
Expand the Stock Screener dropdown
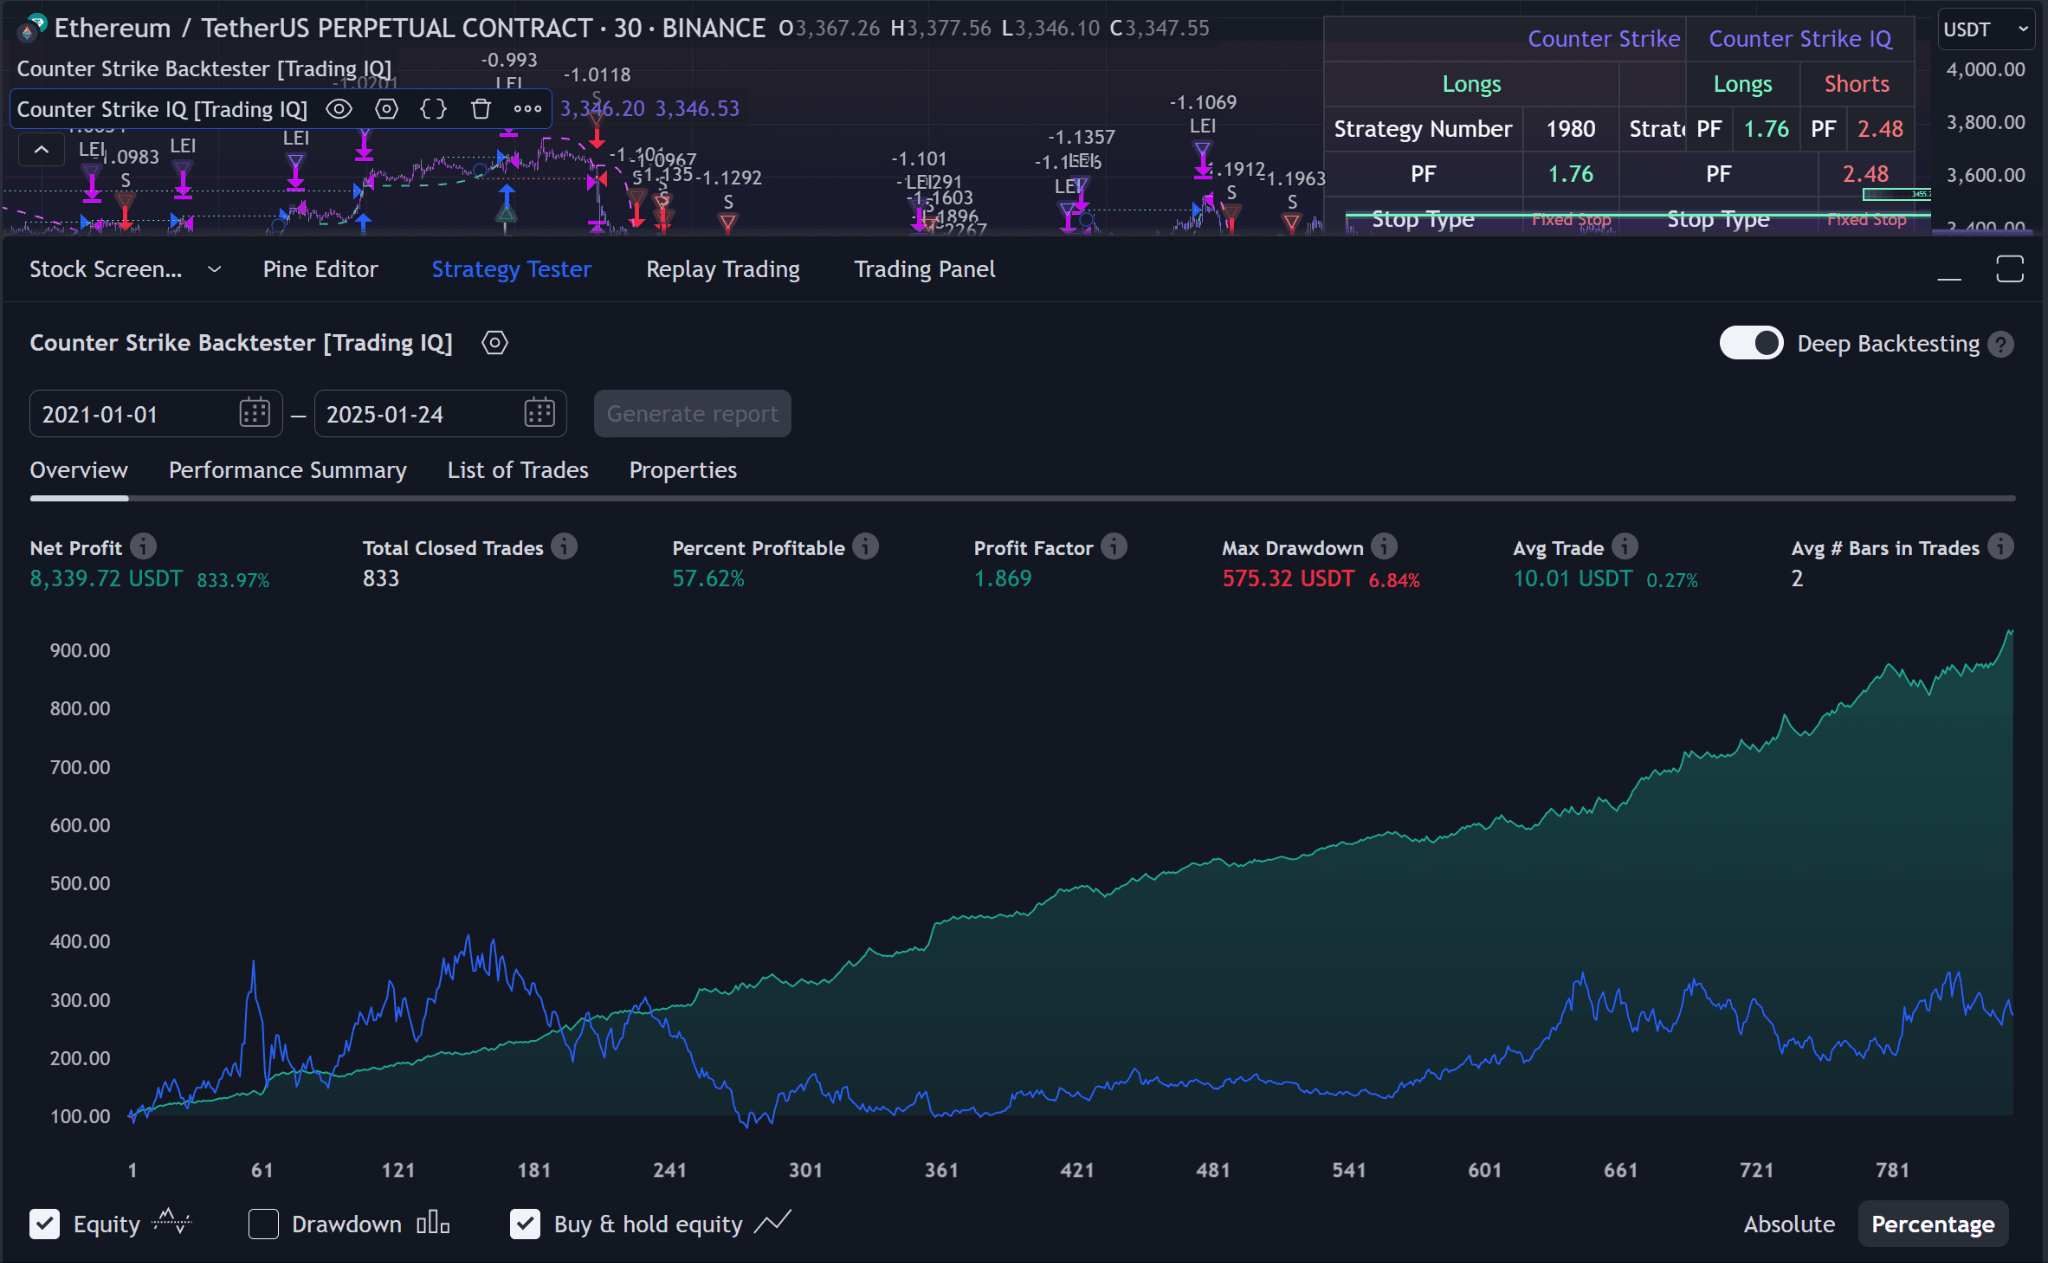[x=214, y=269]
